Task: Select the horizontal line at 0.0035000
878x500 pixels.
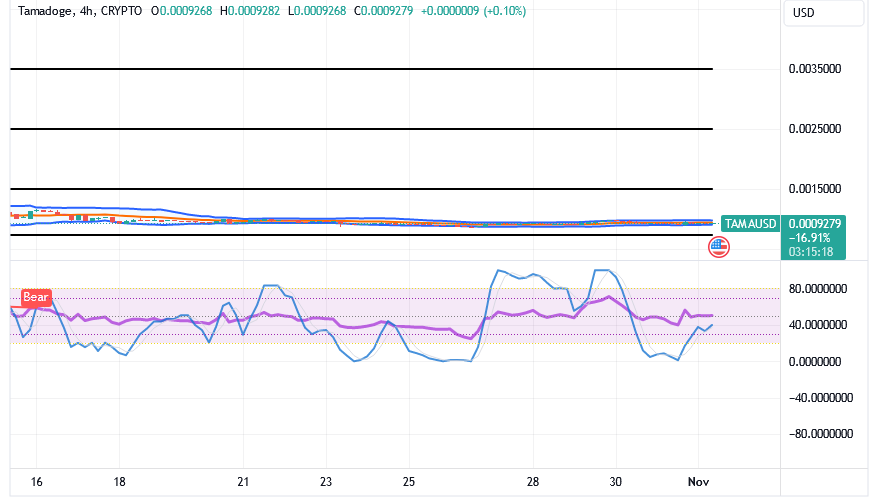Action: tap(361, 69)
